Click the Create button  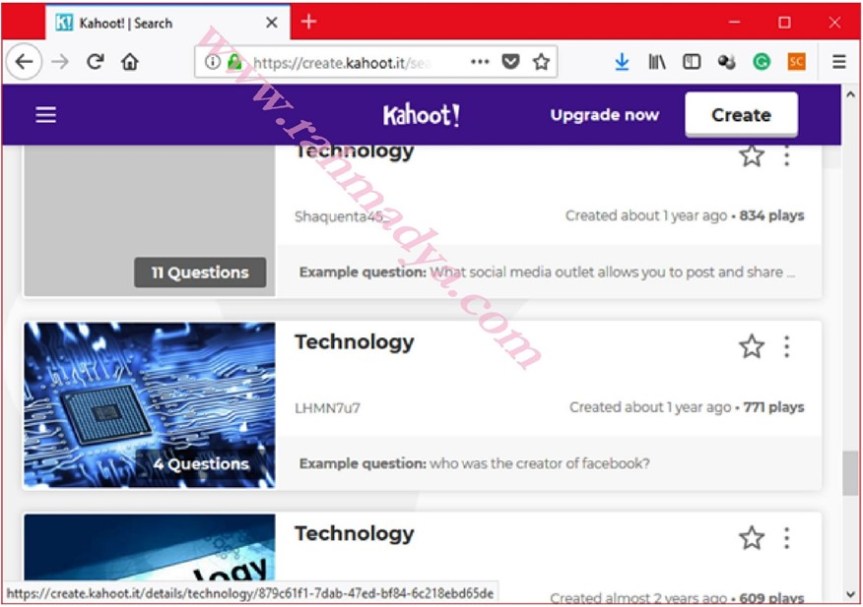tap(741, 115)
